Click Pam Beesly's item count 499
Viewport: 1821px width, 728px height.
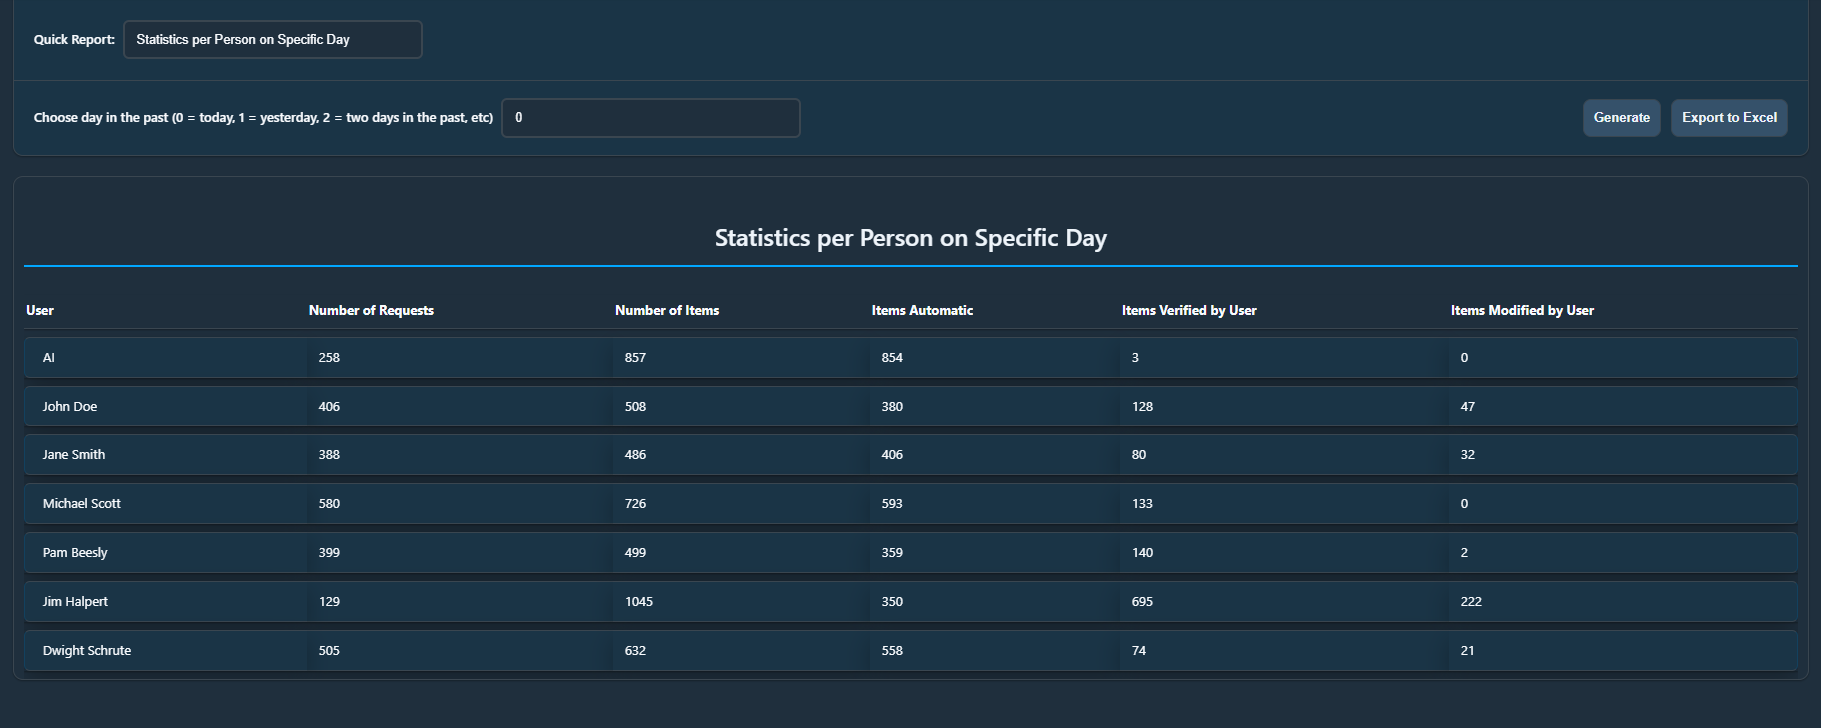[x=635, y=552]
